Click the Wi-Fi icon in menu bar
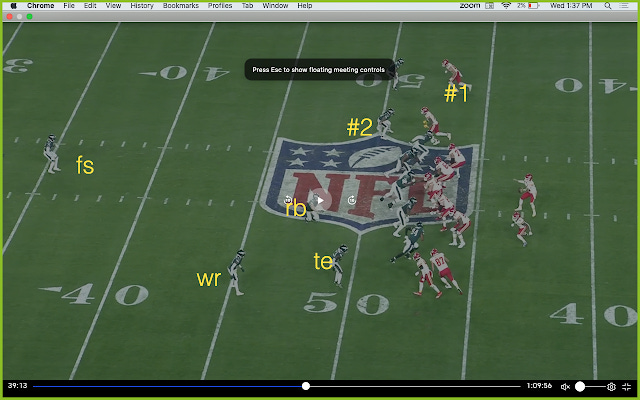The width and height of the screenshot is (640, 400). pos(506,6)
